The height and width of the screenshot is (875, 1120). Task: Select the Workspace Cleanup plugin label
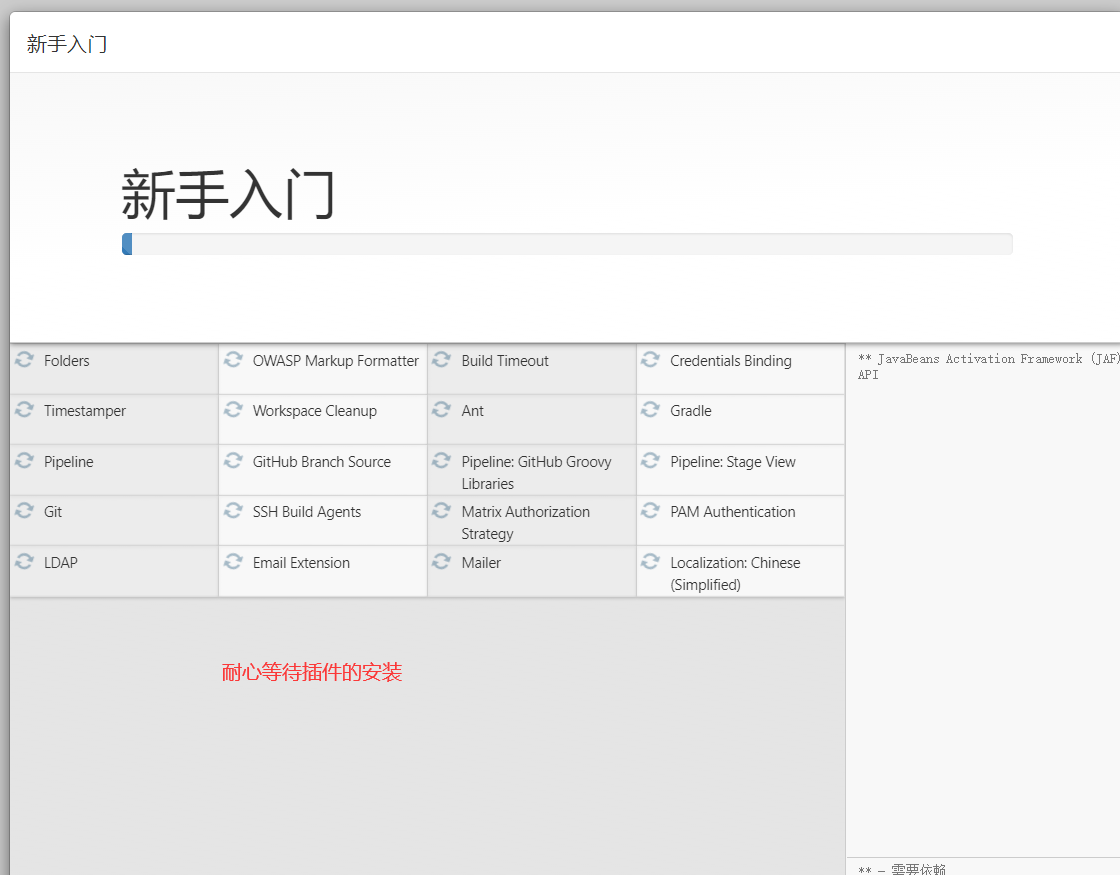coord(314,411)
